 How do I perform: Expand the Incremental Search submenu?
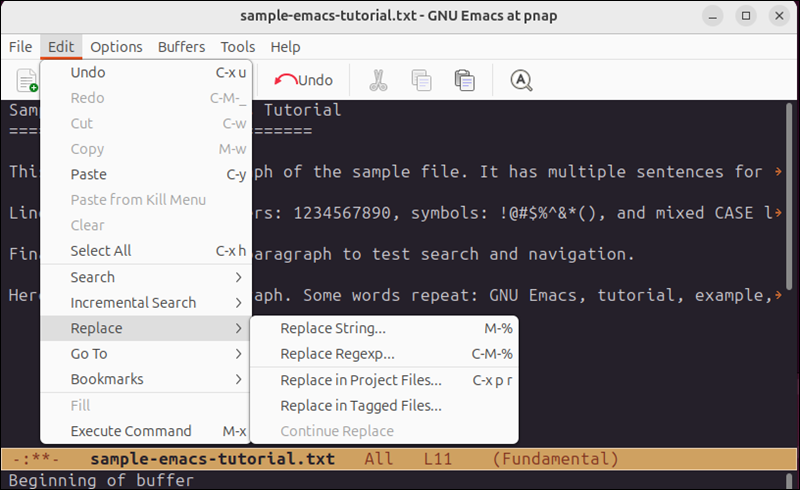pos(145,303)
